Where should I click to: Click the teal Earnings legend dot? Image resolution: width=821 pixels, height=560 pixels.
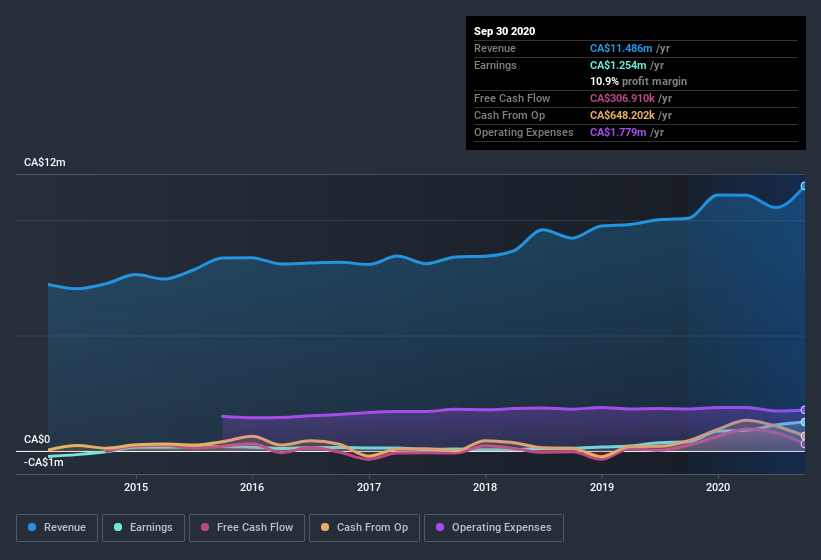[118, 527]
